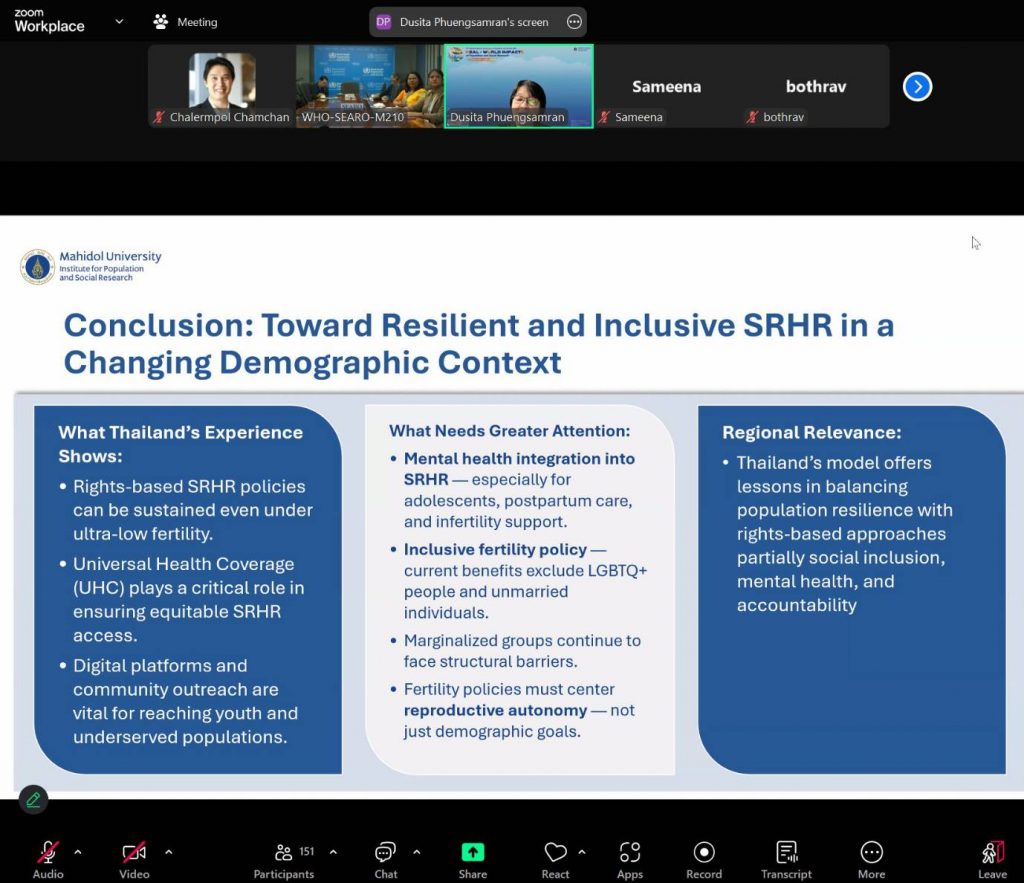This screenshot has width=1024, height=883.
Task: Expand the video options chevron
Action: pyautogui.click(x=168, y=852)
